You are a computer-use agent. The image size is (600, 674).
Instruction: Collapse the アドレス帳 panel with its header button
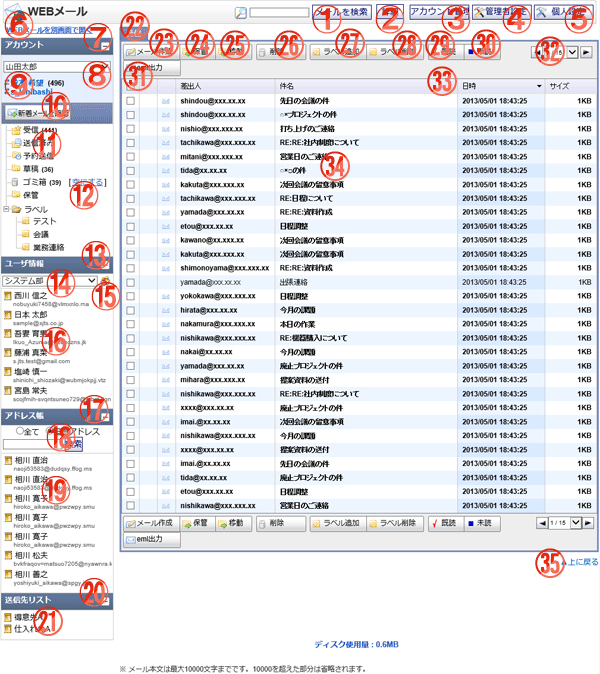(x=106, y=417)
